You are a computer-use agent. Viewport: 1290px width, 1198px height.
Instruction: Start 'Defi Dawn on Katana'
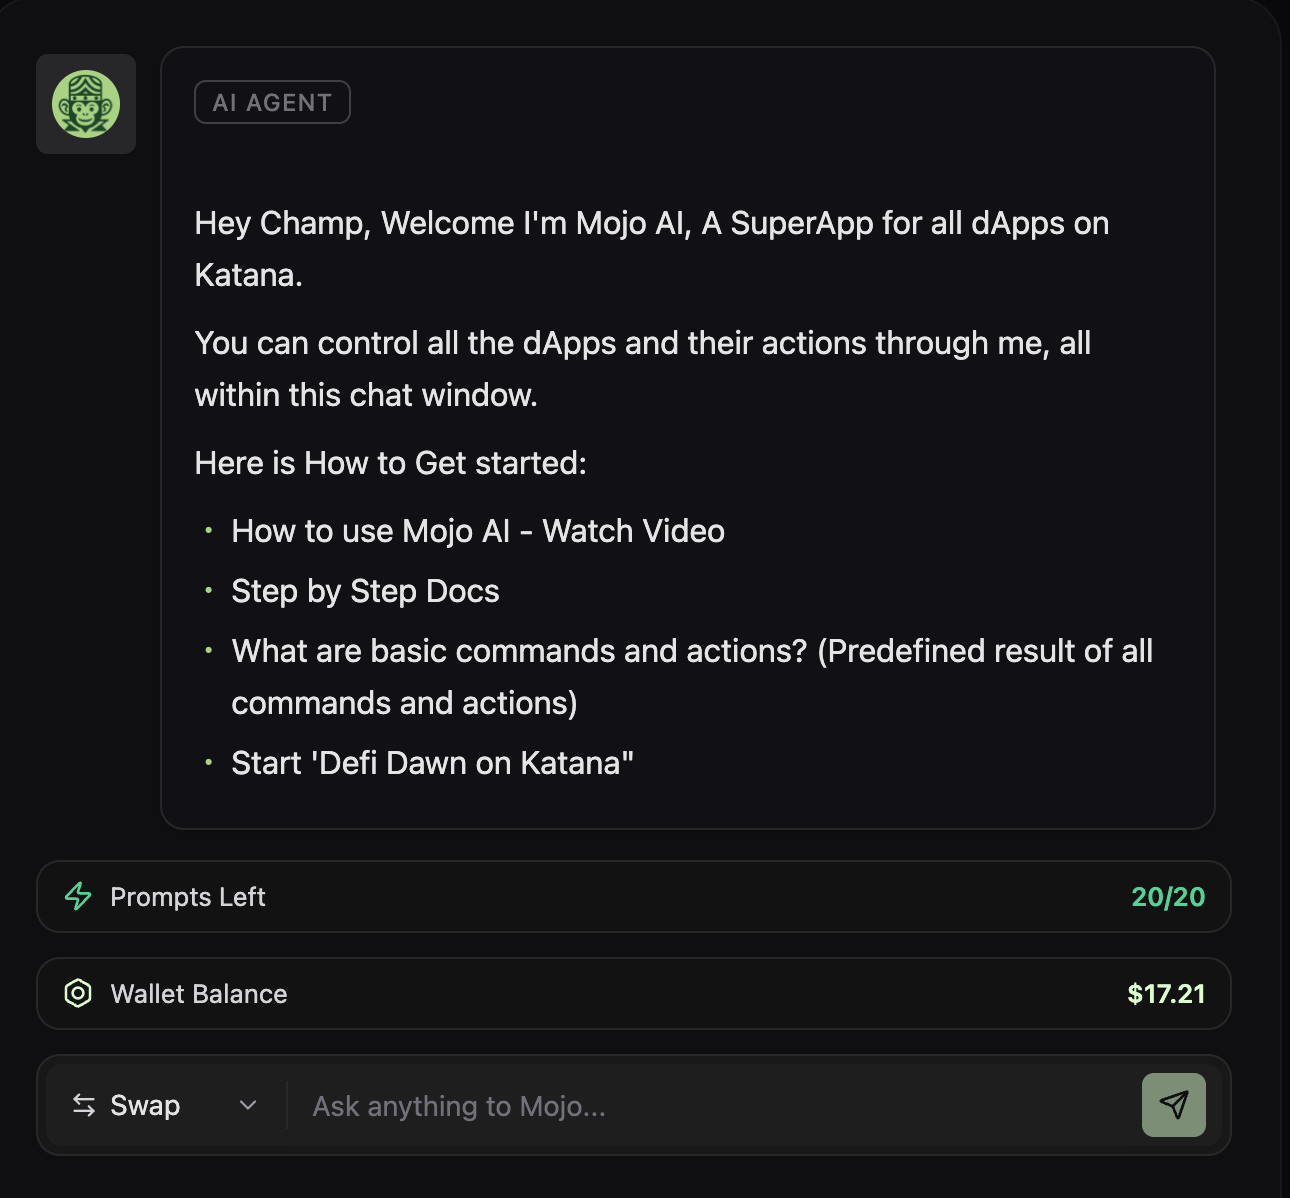coord(433,763)
